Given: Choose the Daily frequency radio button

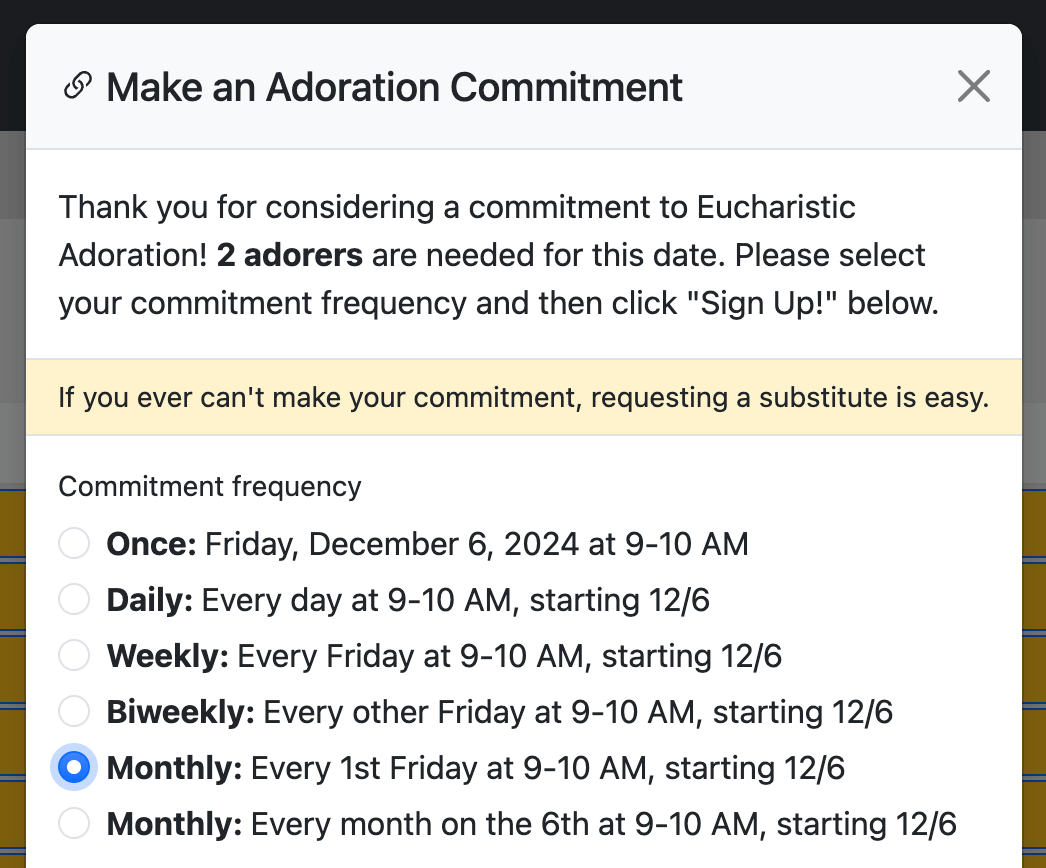Looking at the screenshot, I should coord(74,600).
